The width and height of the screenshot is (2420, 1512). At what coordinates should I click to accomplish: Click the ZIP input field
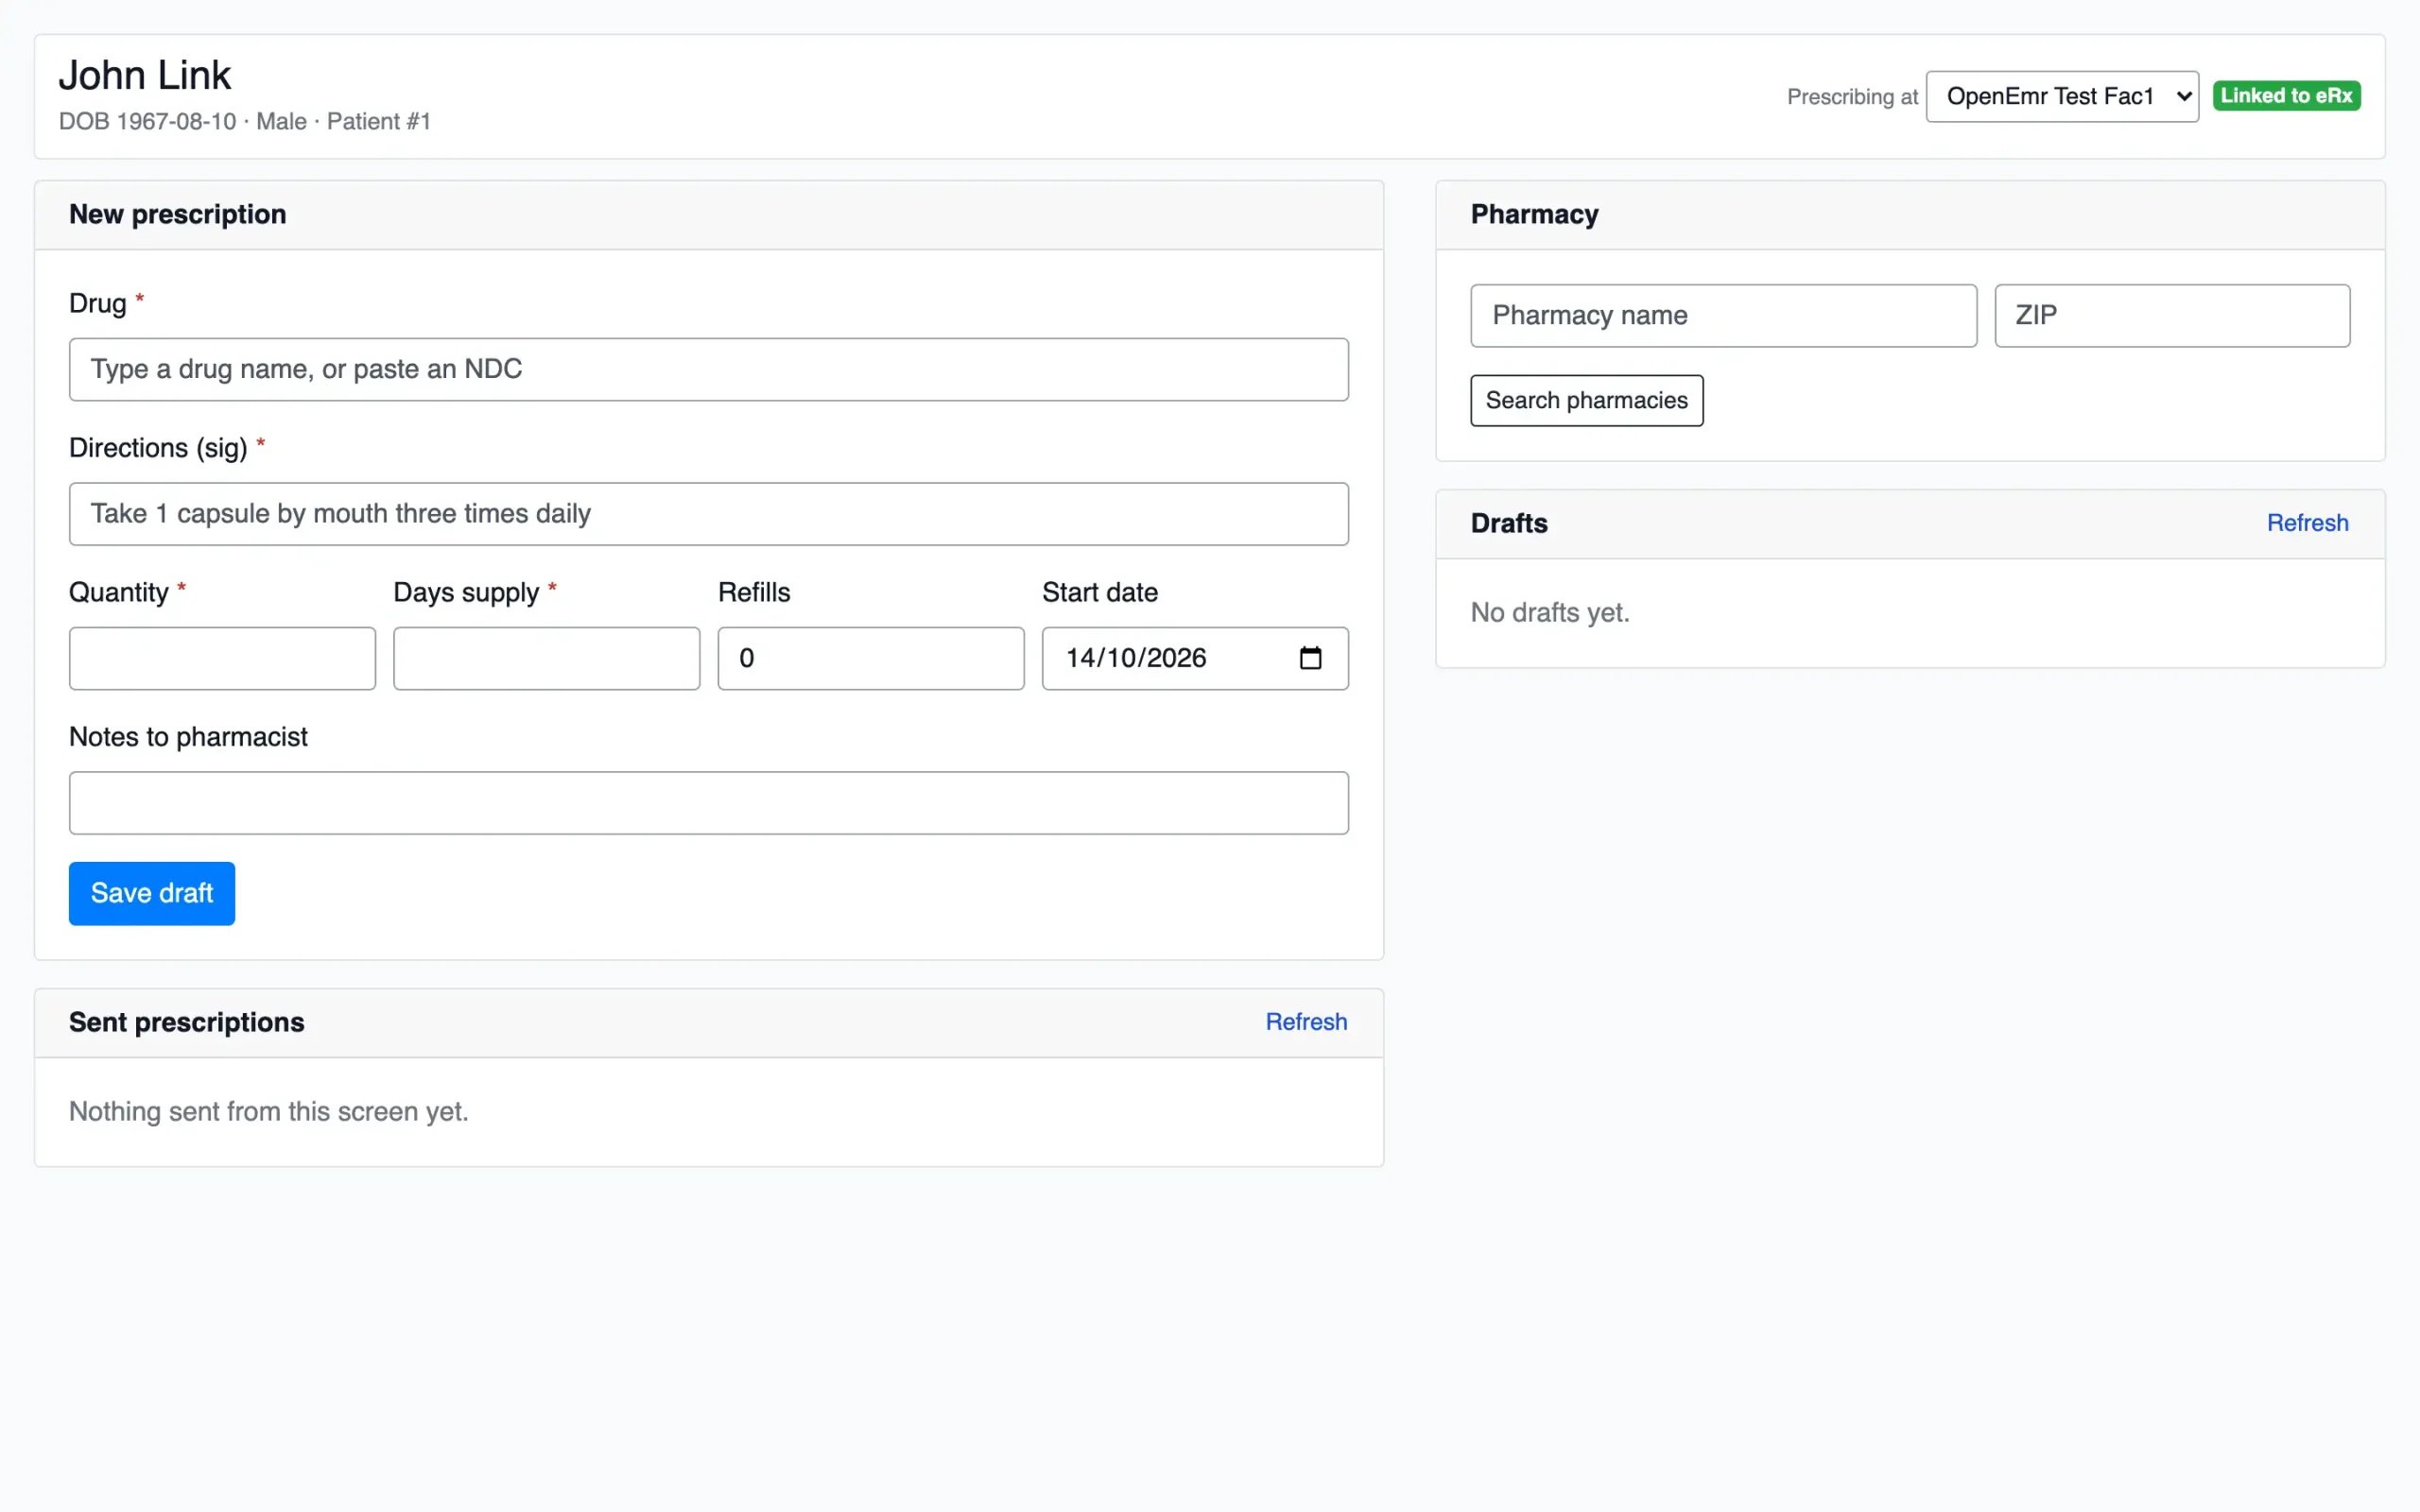[2172, 316]
